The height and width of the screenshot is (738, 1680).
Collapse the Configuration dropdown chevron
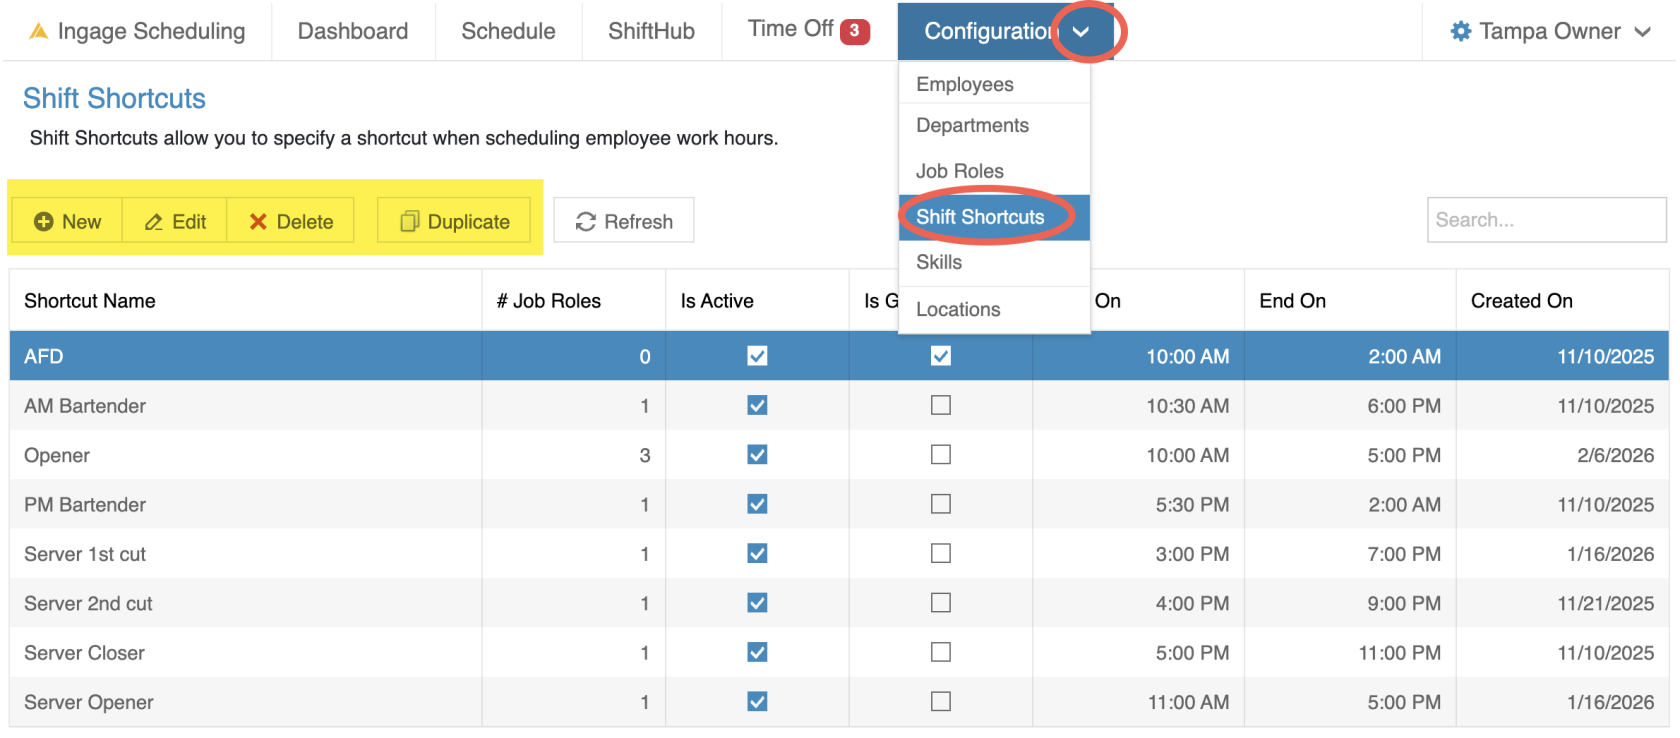point(1081,32)
